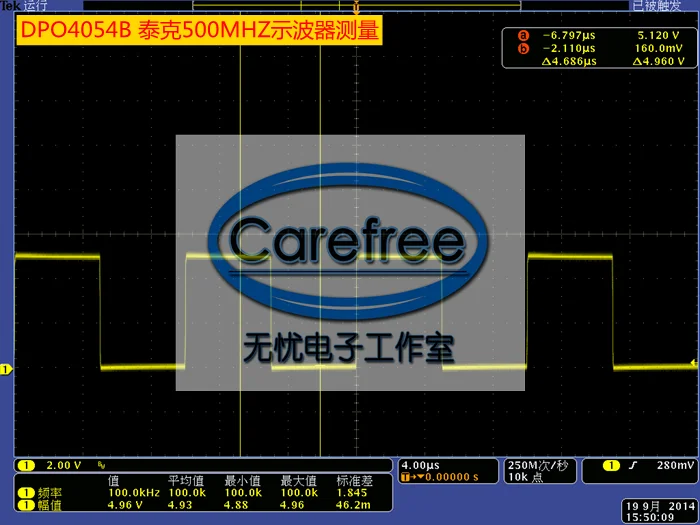Click the 1.845 frequency standard deviation
700x525 pixels.
(351, 493)
